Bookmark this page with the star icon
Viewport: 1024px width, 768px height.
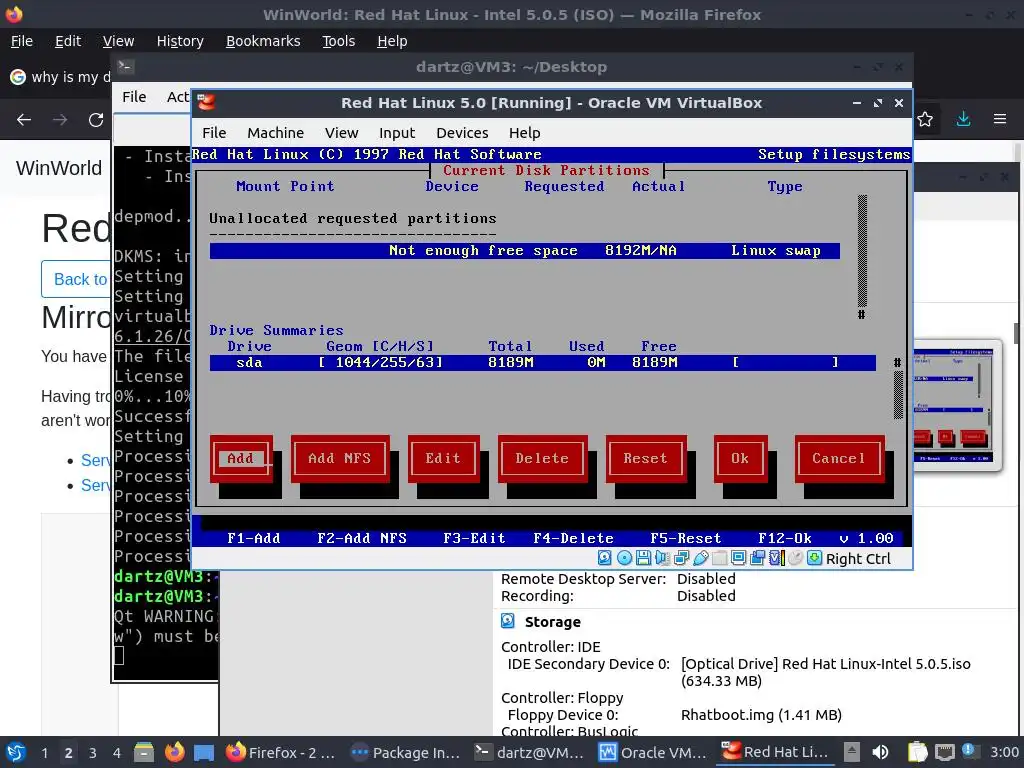point(925,120)
